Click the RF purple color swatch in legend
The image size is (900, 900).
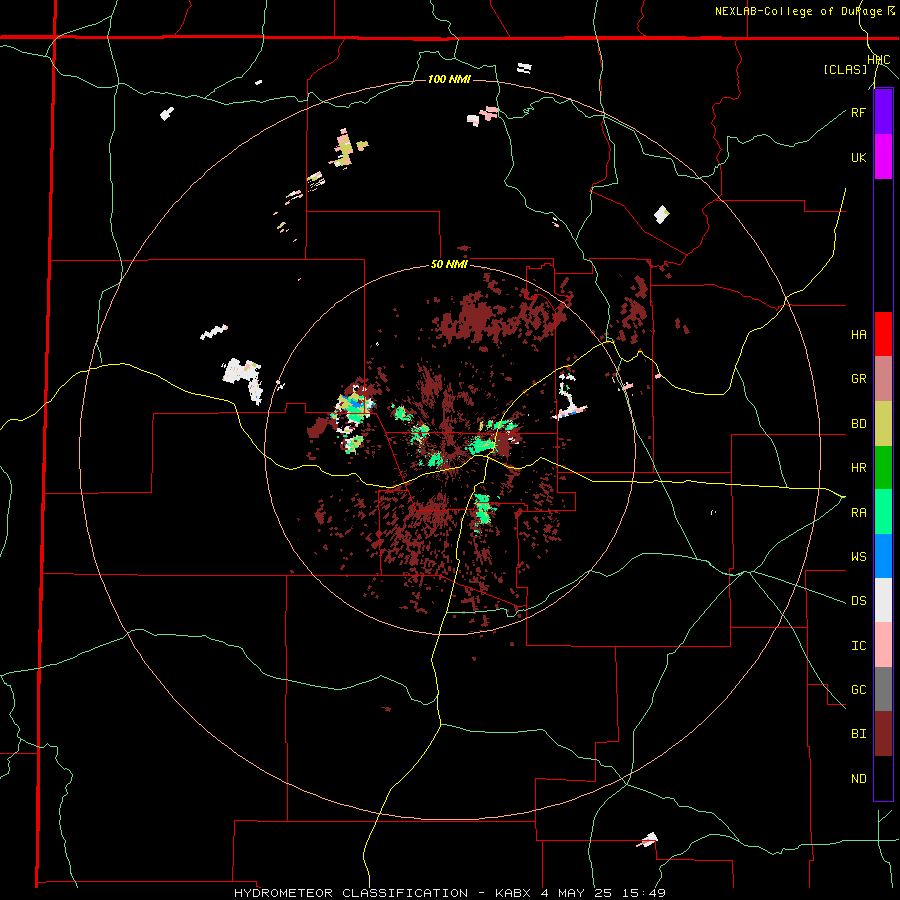883,112
